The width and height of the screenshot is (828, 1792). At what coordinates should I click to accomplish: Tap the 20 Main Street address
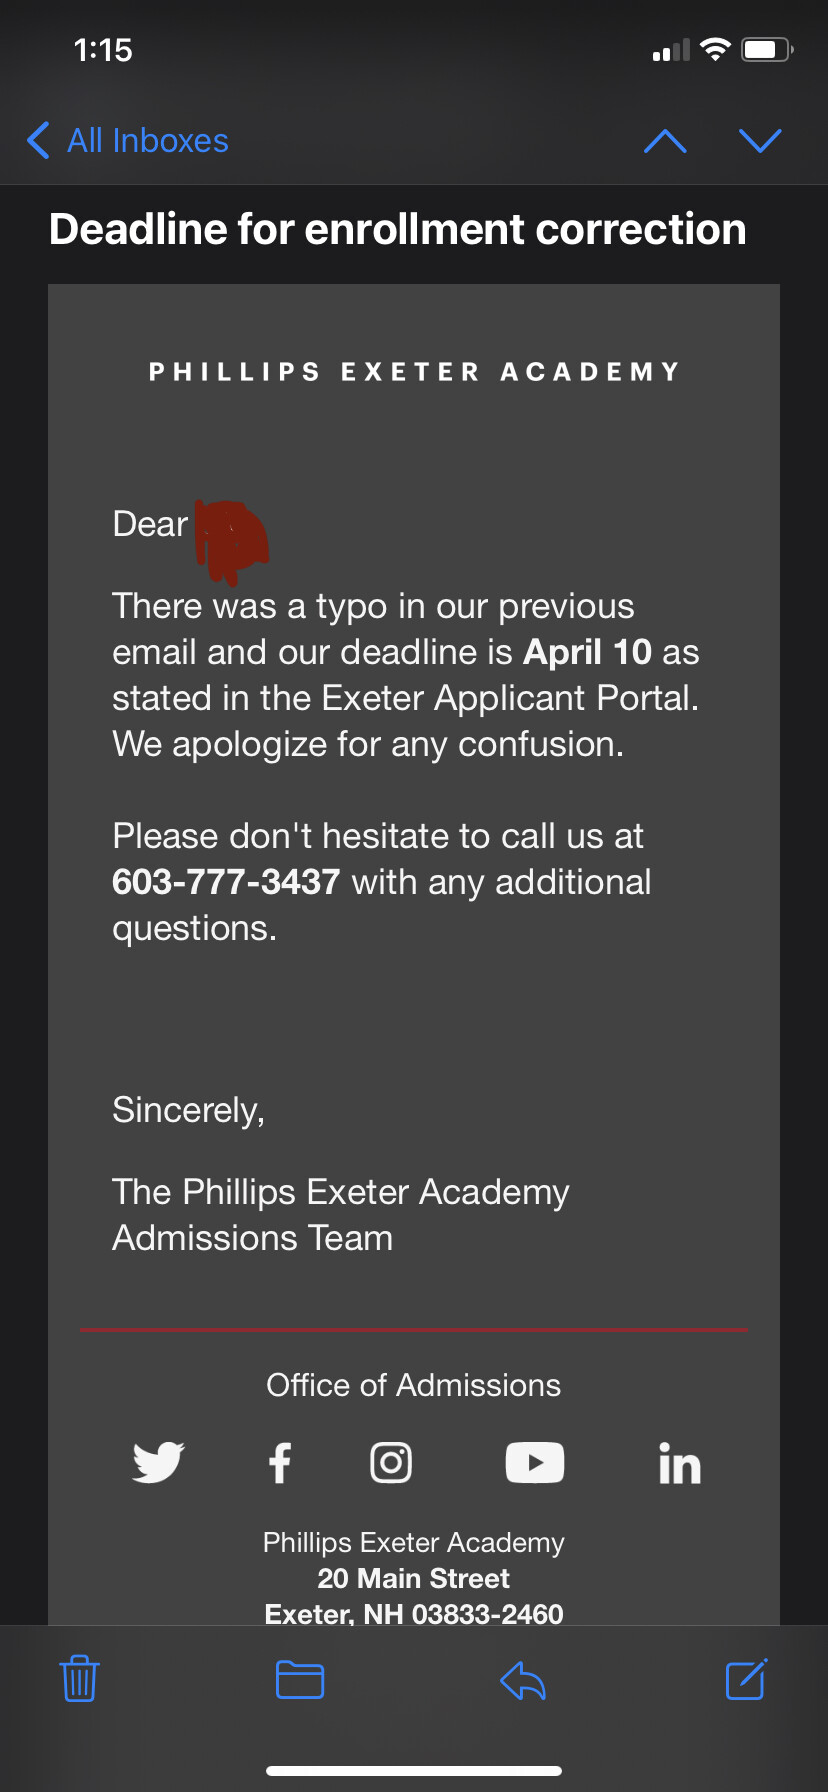tap(413, 1578)
